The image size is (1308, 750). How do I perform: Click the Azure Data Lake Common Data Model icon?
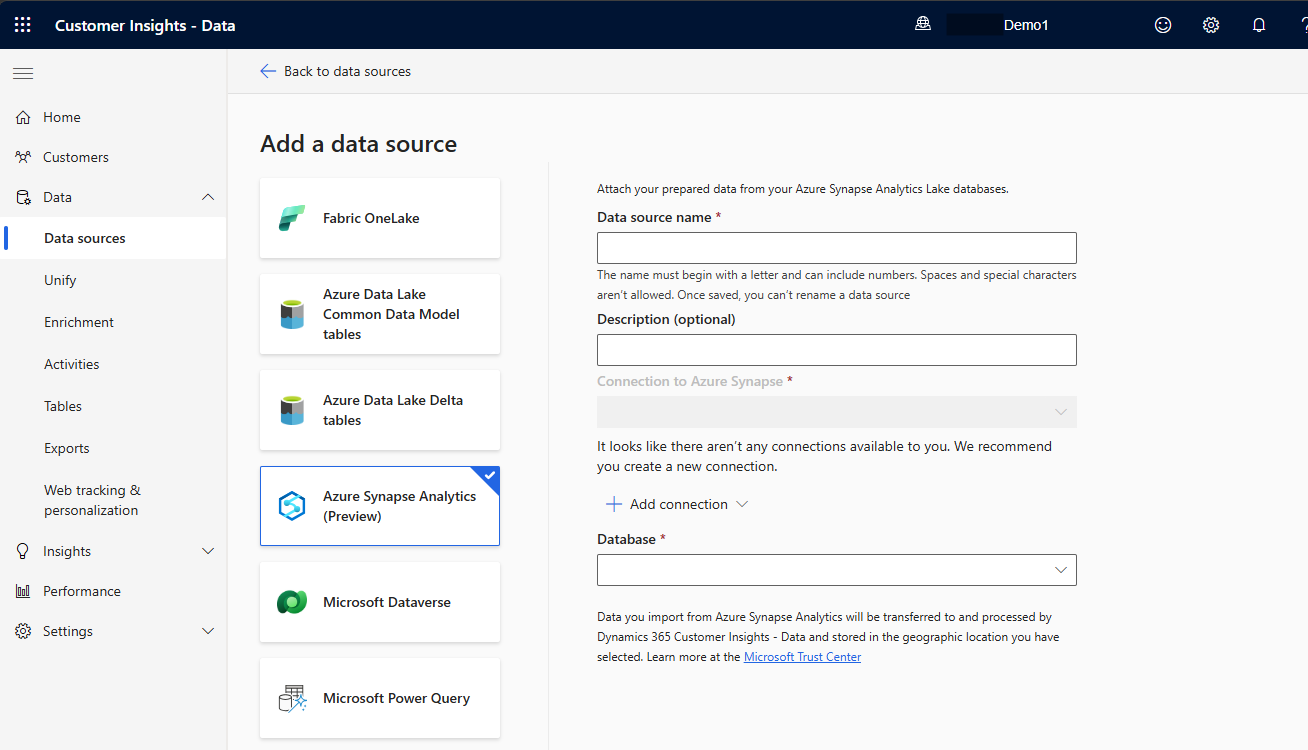tap(292, 314)
